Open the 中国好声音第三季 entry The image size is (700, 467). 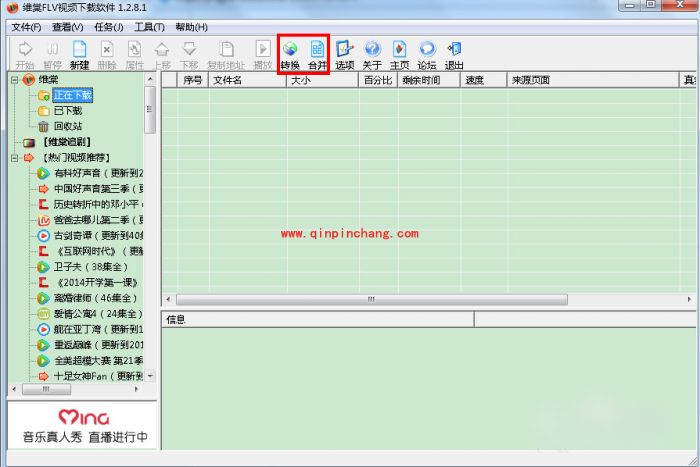[98, 189]
